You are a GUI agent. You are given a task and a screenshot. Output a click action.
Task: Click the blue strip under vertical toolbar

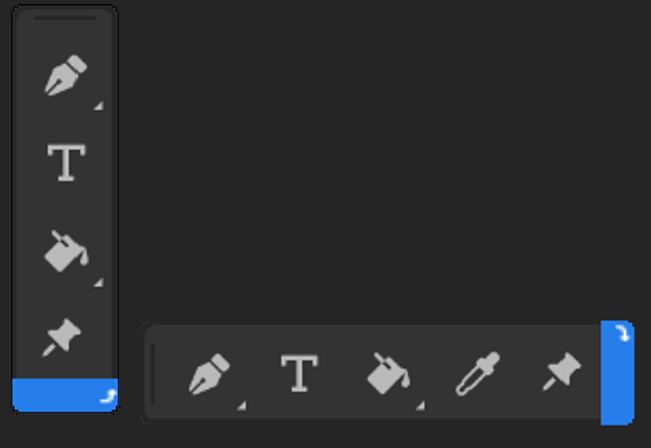[65, 395]
